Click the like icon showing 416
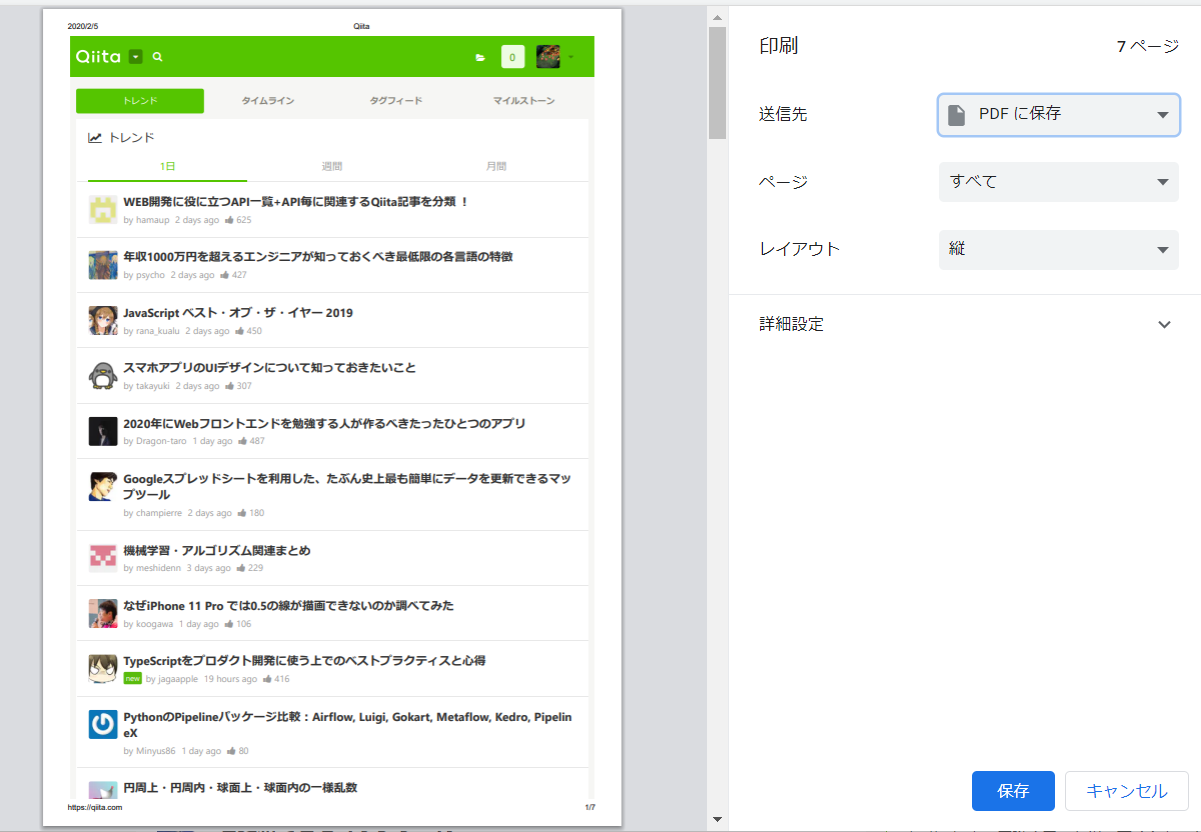Screen dimensions: 1201x832 tap(266, 679)
